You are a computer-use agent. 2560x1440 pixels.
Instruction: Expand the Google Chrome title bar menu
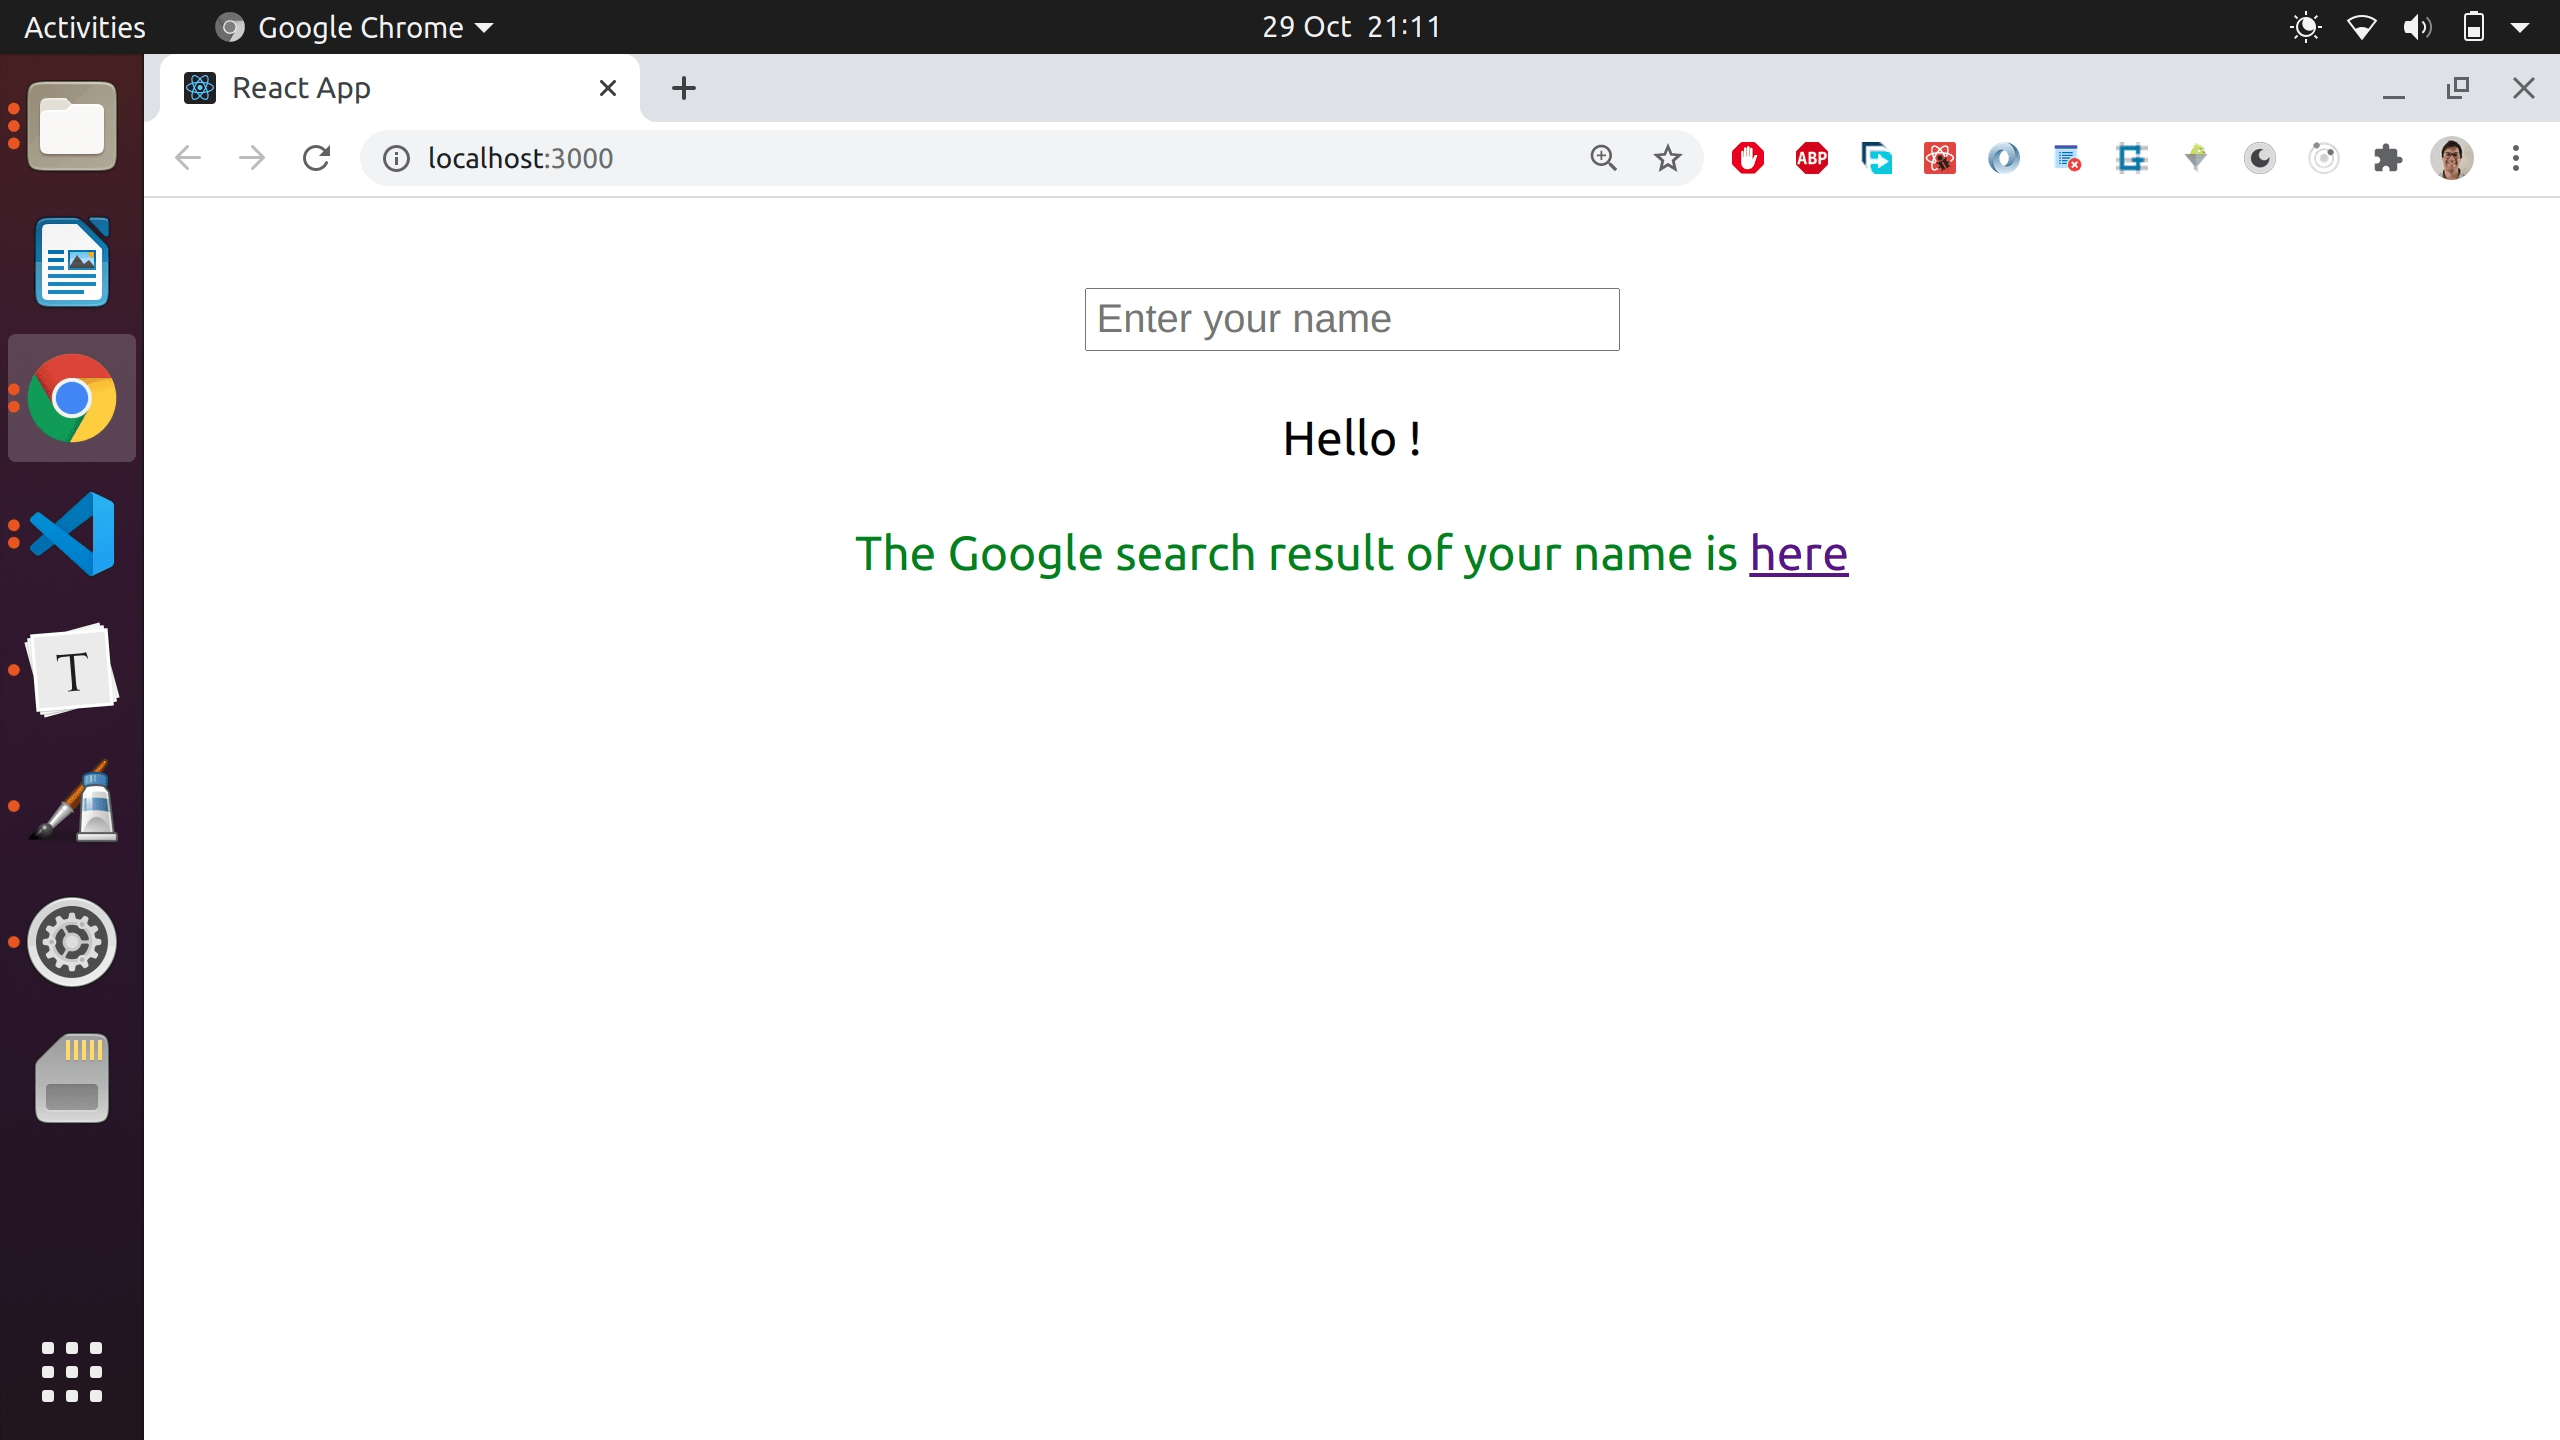[352, 27]
